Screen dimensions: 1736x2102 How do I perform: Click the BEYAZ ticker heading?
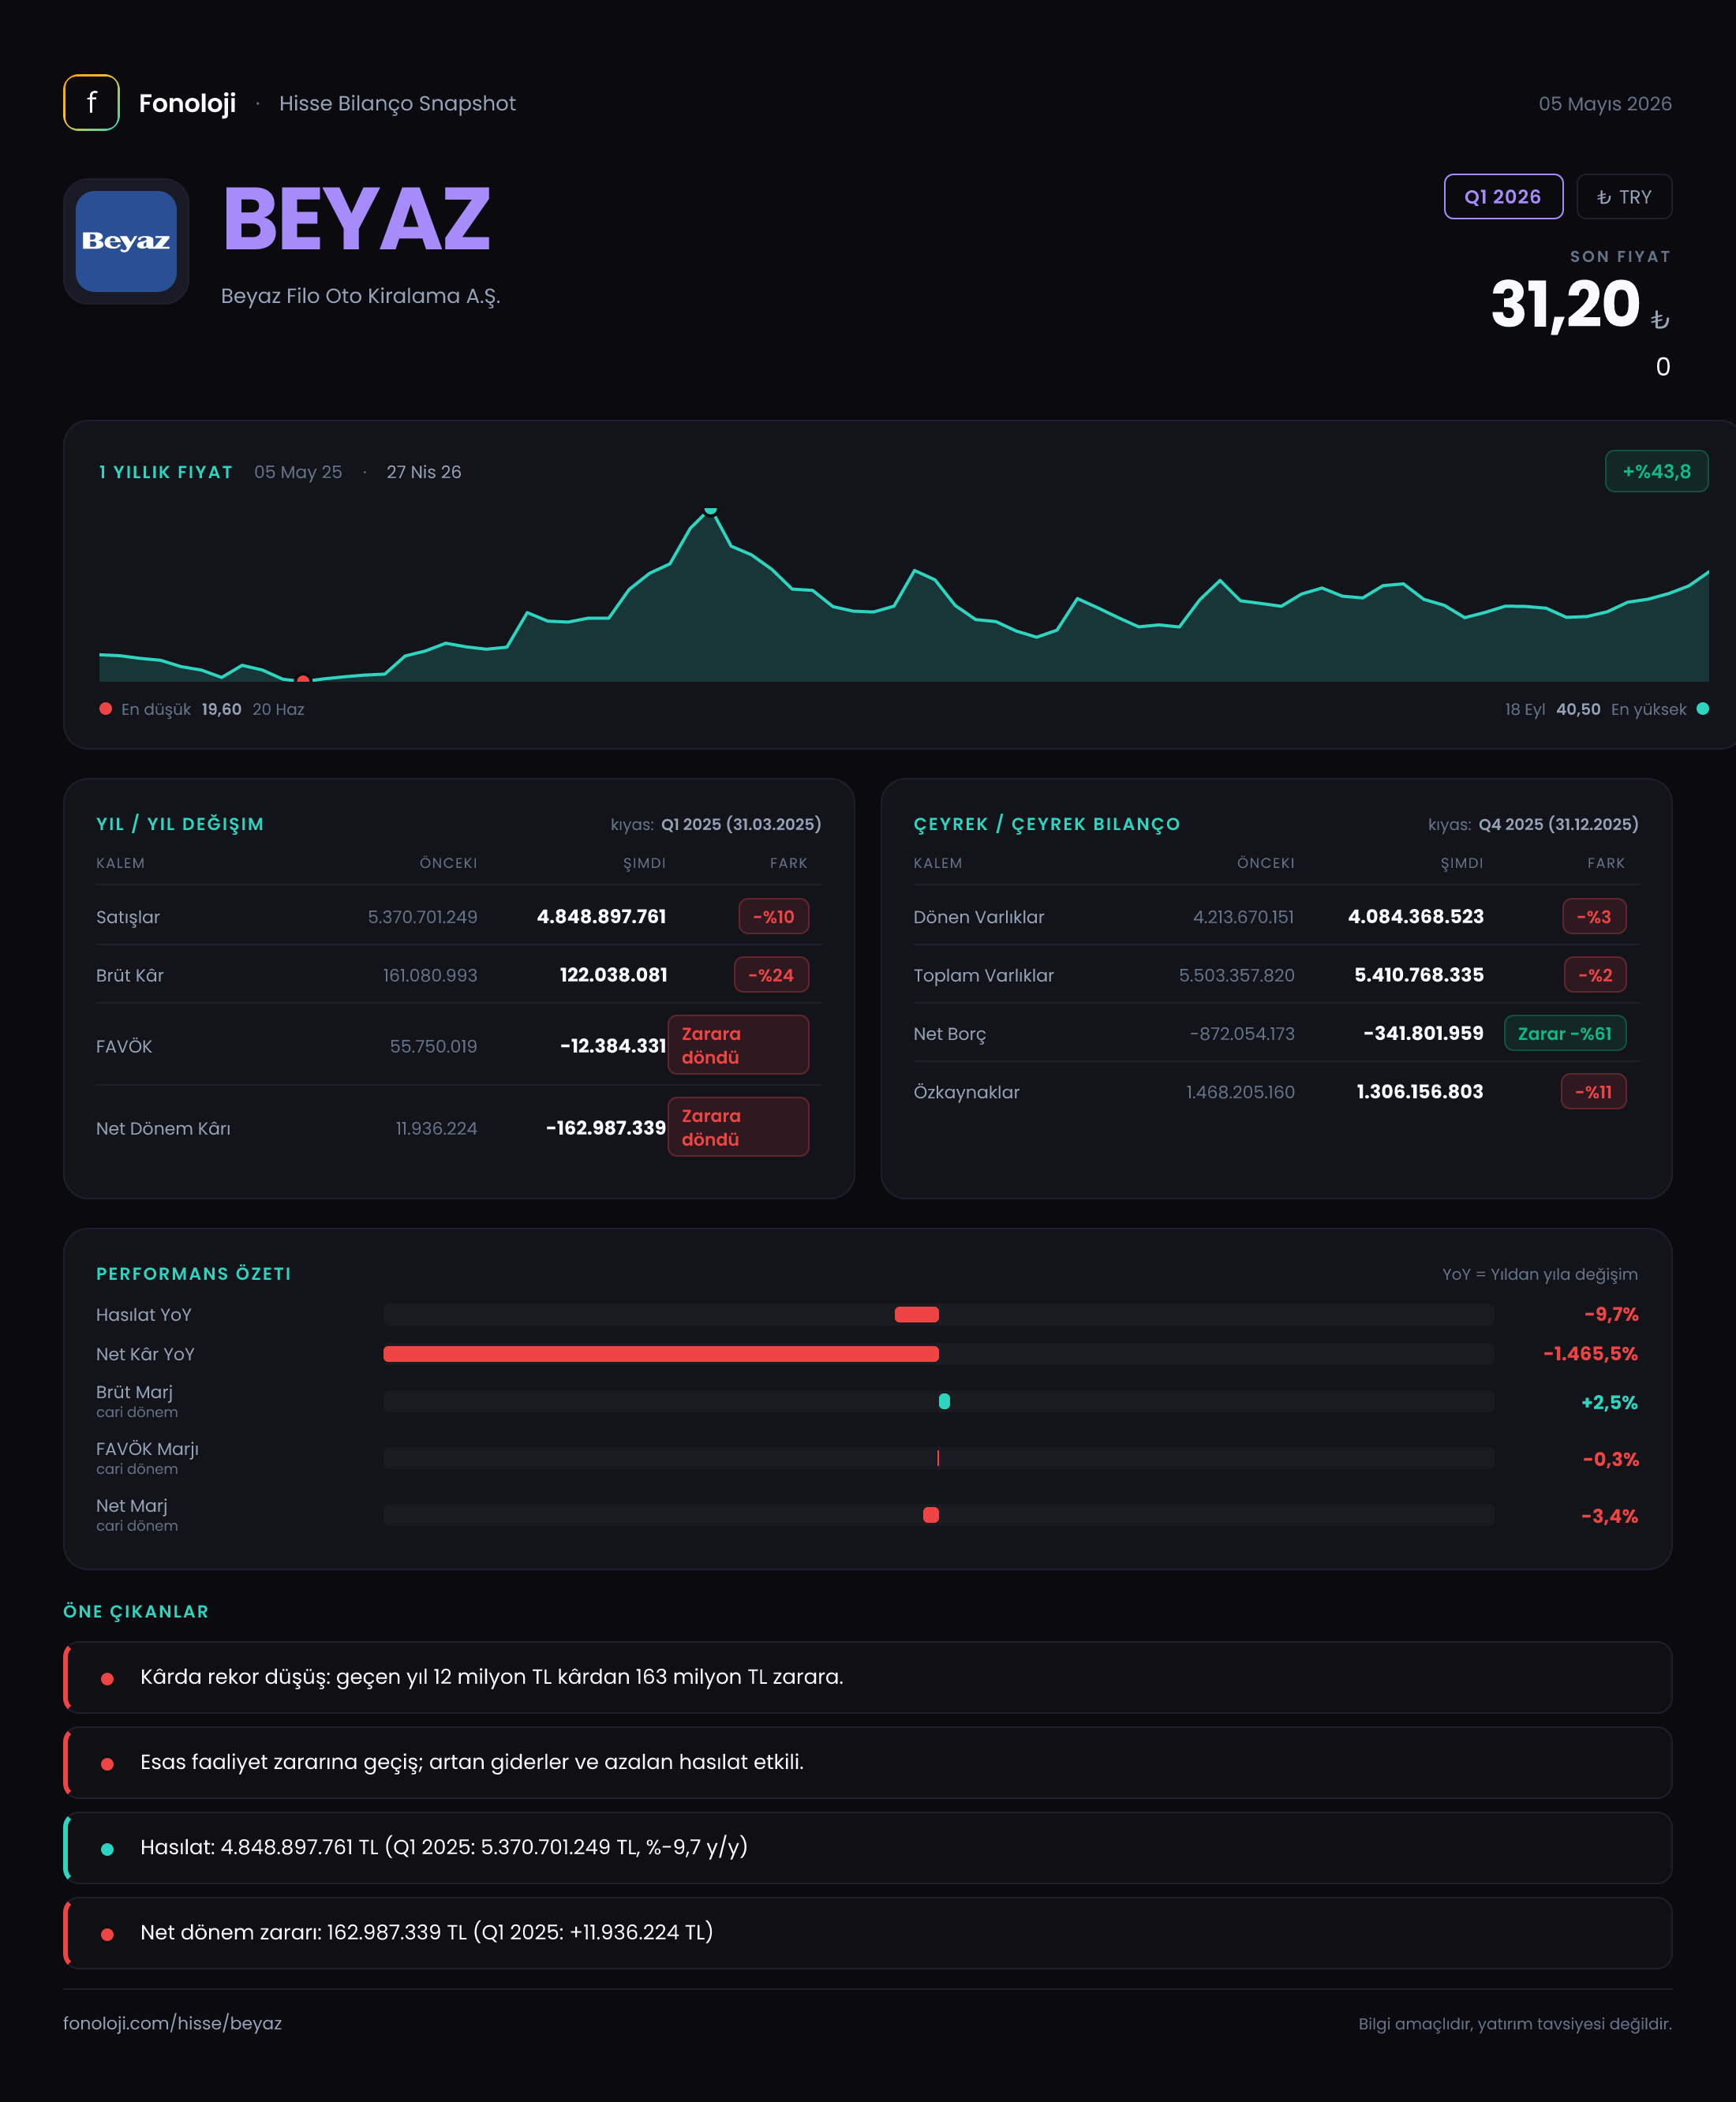tap(357, 219)
